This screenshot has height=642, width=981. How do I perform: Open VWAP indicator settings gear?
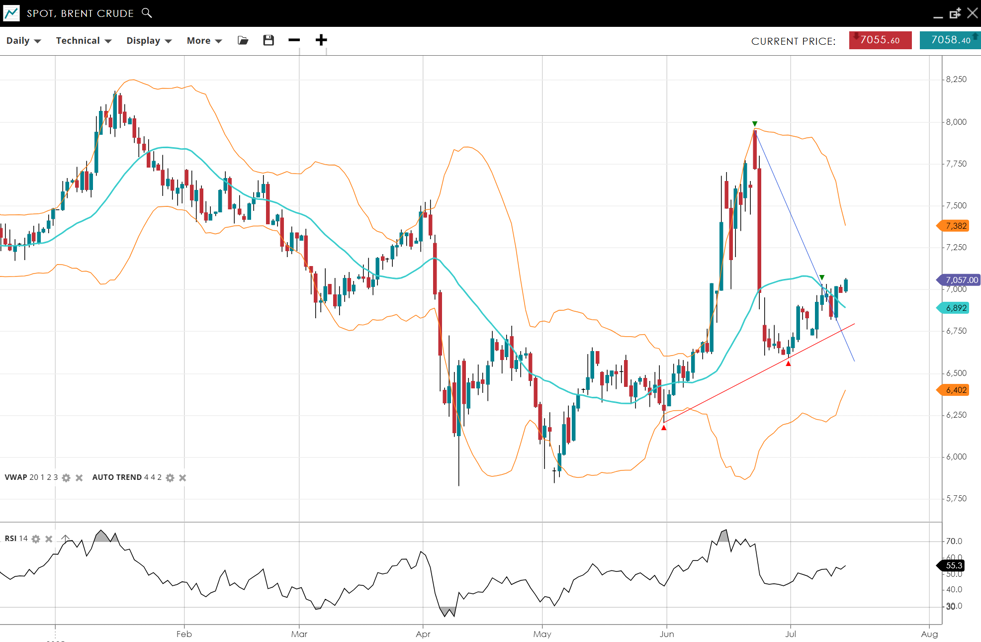[x=67, y=478]
